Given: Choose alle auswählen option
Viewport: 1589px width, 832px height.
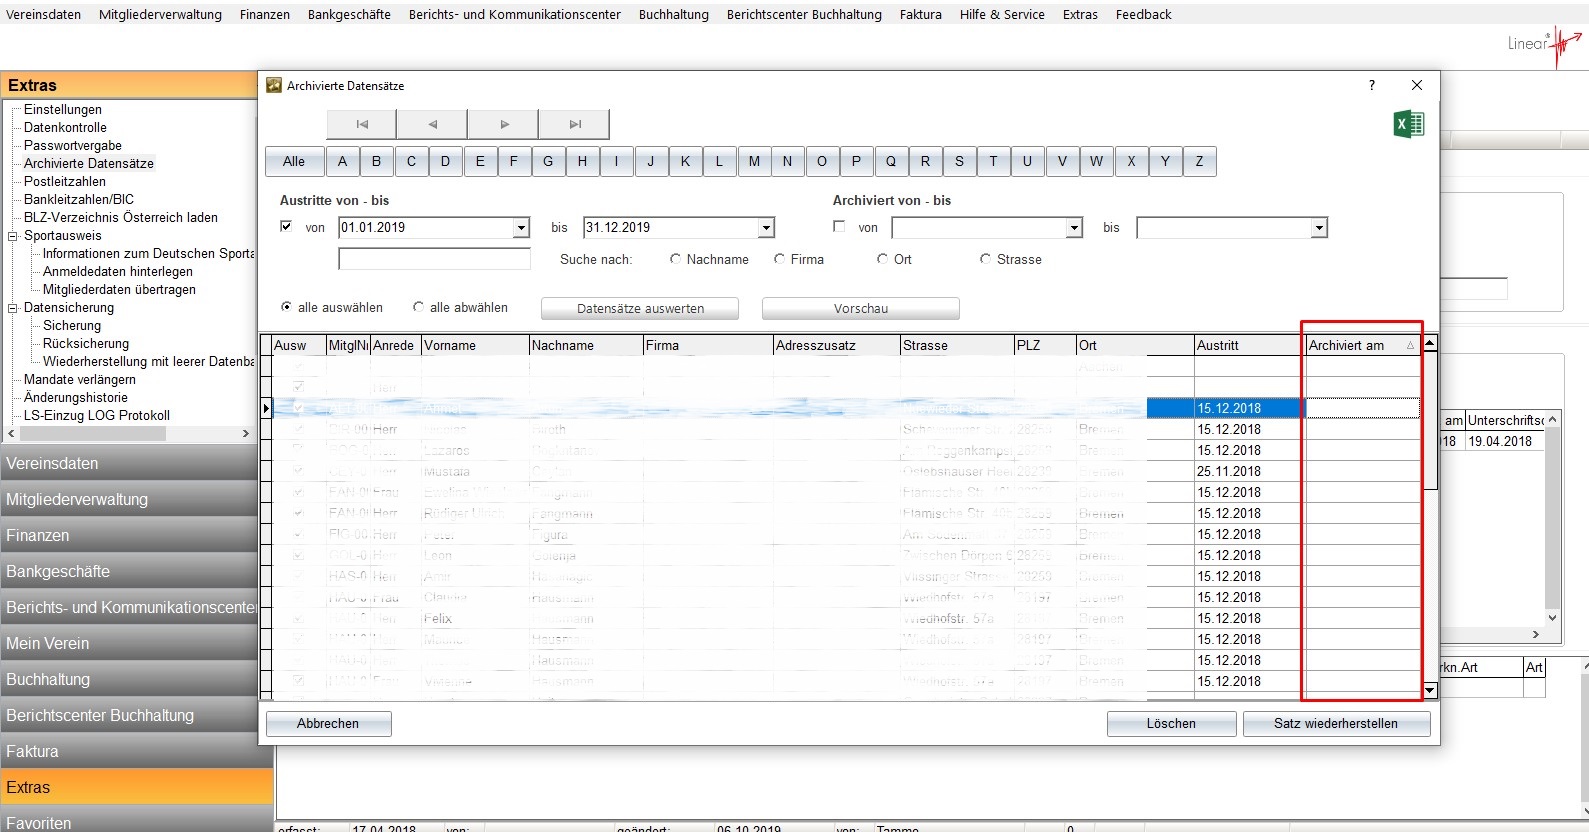Looking at the screenshot, I should pyautogui.click(x=287, y=307).
